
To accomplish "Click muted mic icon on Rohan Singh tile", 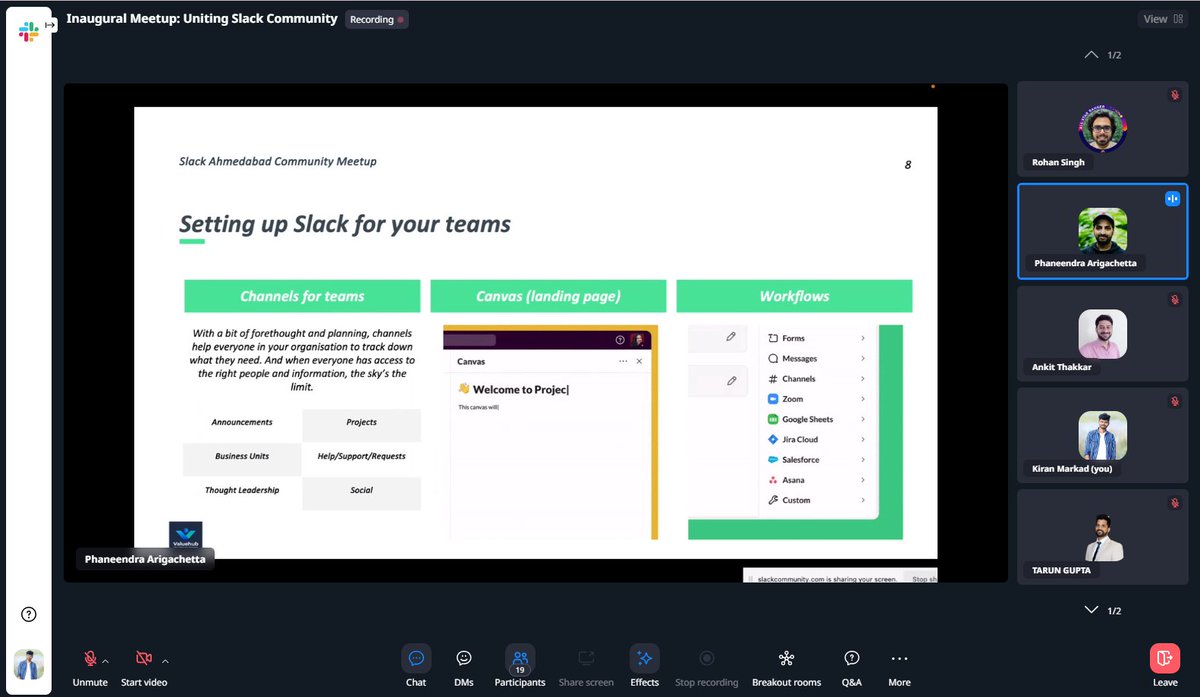I will (1175, 95).
